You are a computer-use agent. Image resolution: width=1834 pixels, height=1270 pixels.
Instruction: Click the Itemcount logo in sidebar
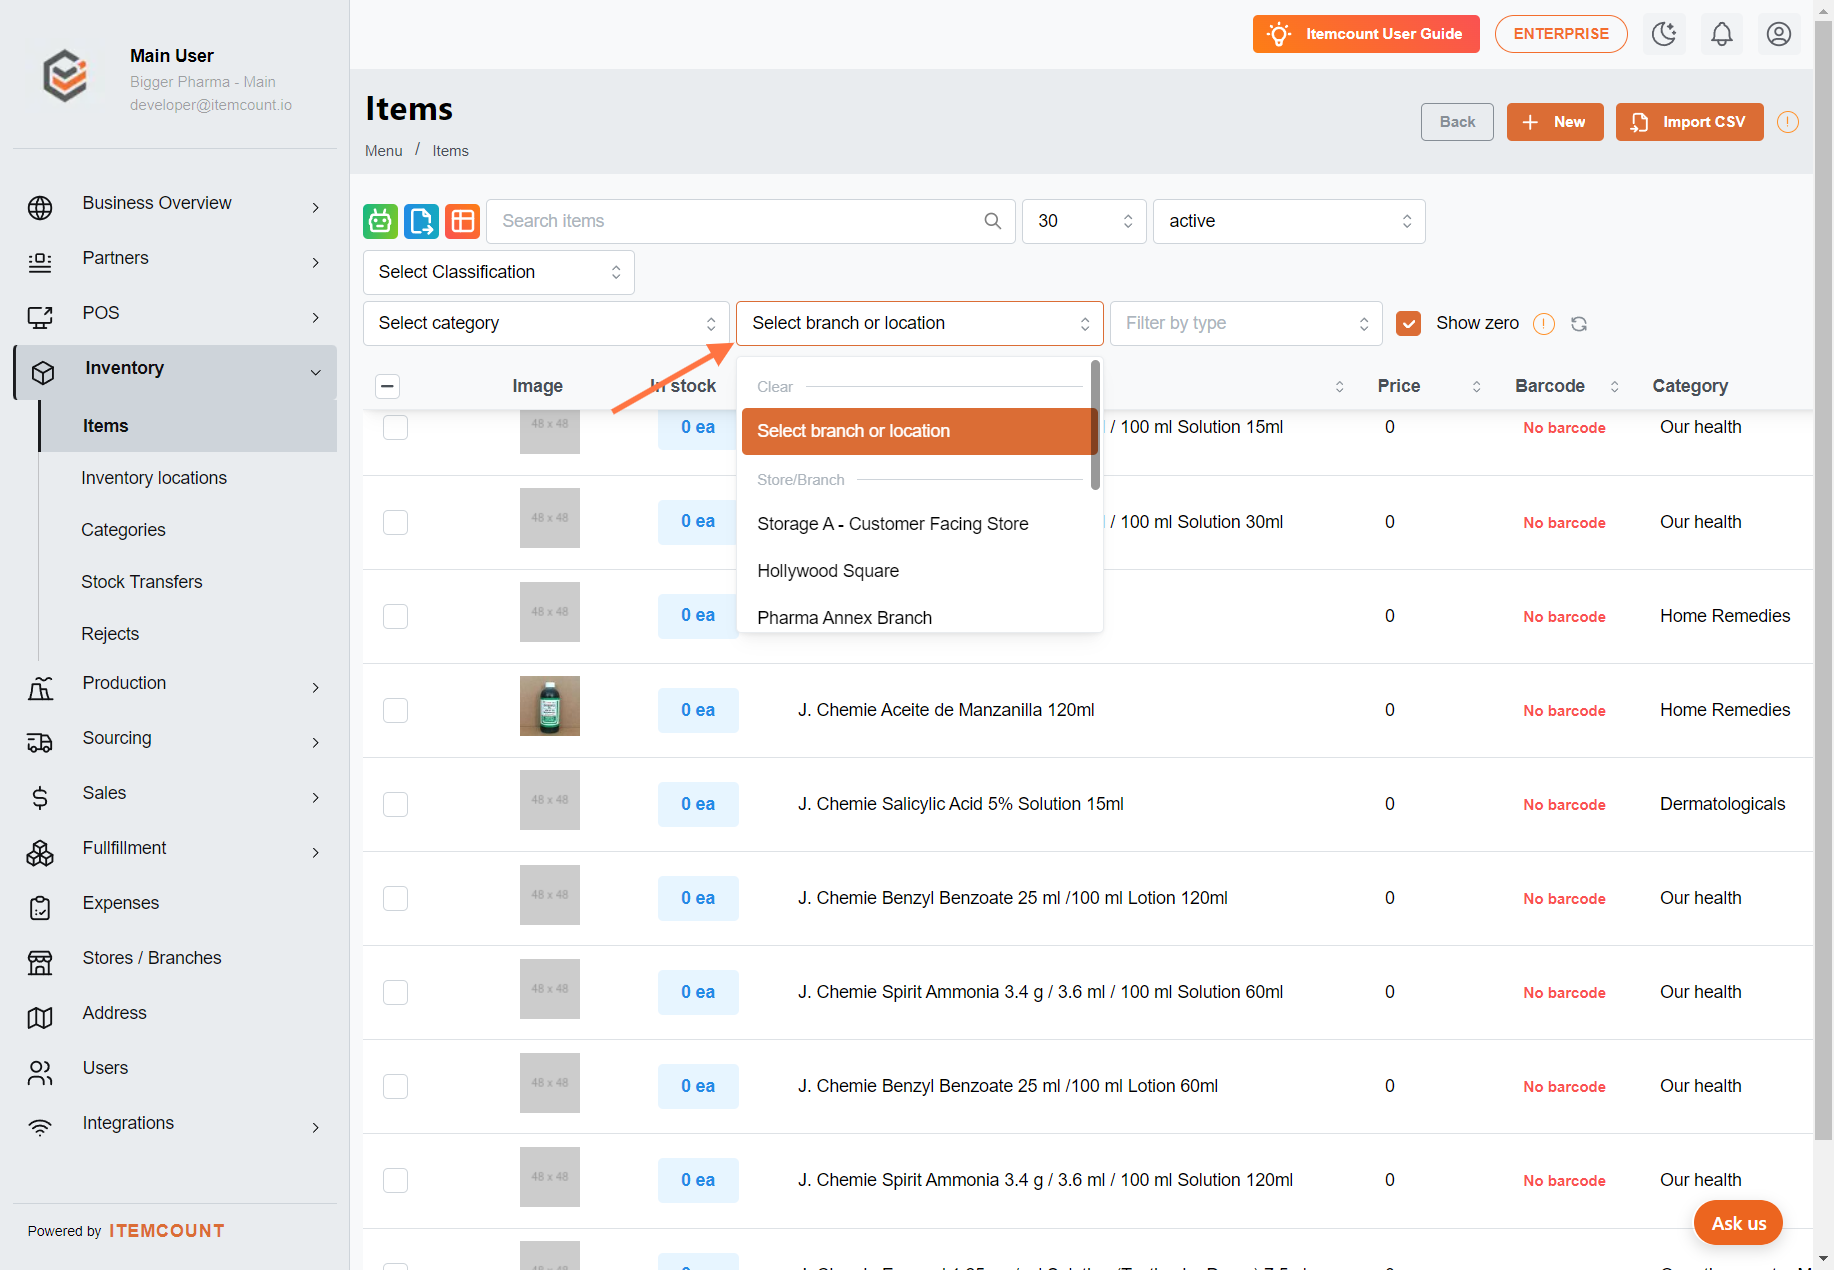tap(65, 76)
